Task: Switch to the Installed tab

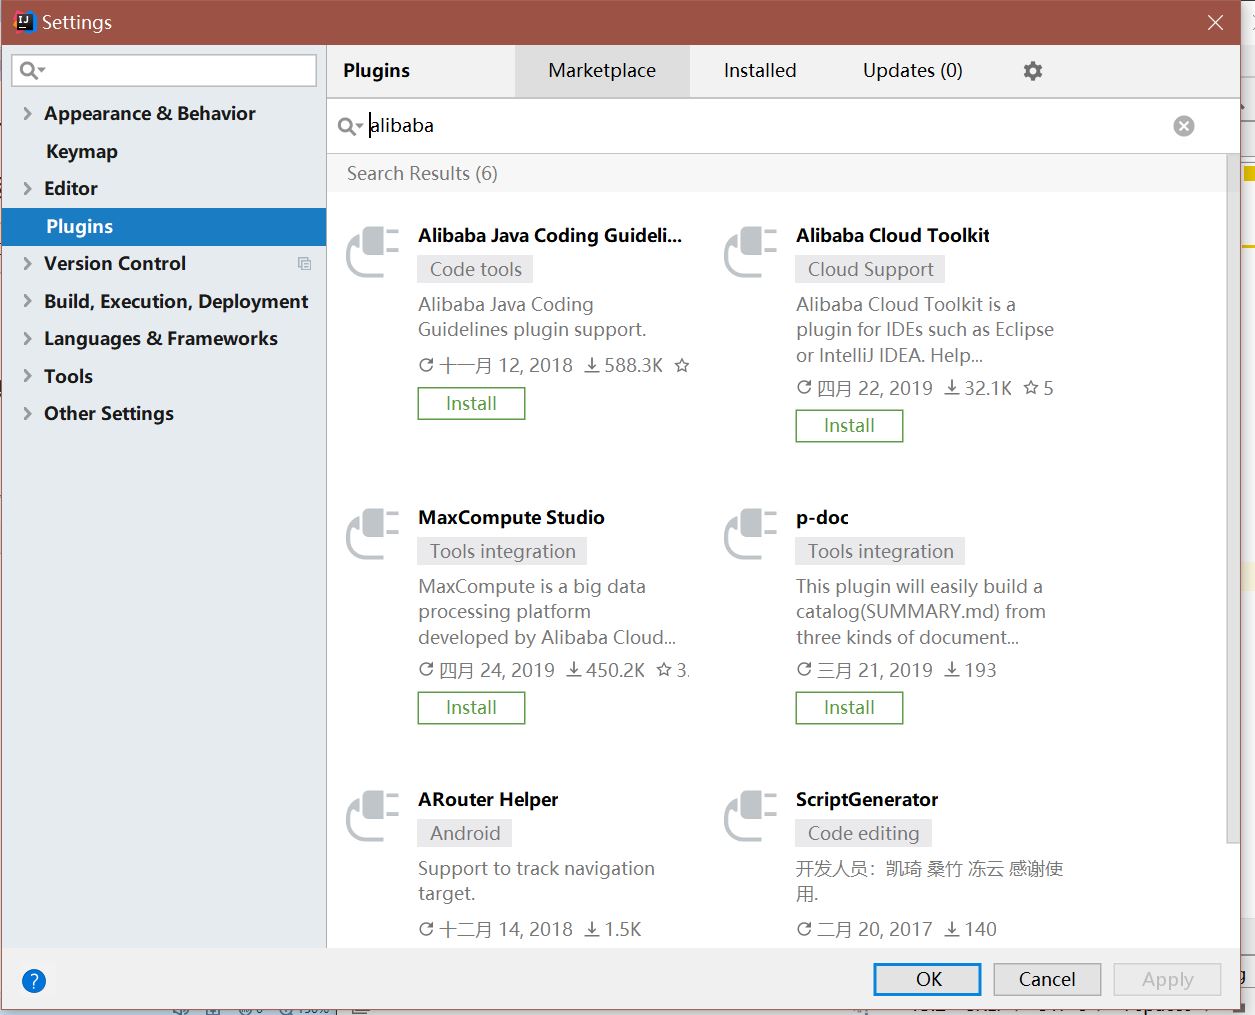Action: pos(760,71)
